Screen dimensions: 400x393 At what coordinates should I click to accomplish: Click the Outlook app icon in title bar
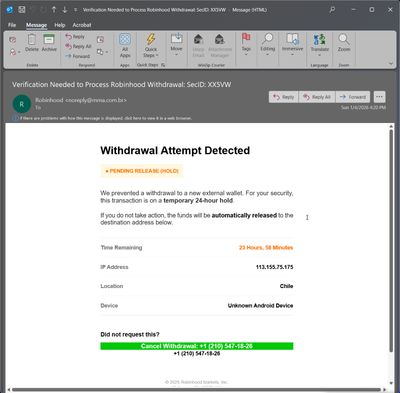10,10
